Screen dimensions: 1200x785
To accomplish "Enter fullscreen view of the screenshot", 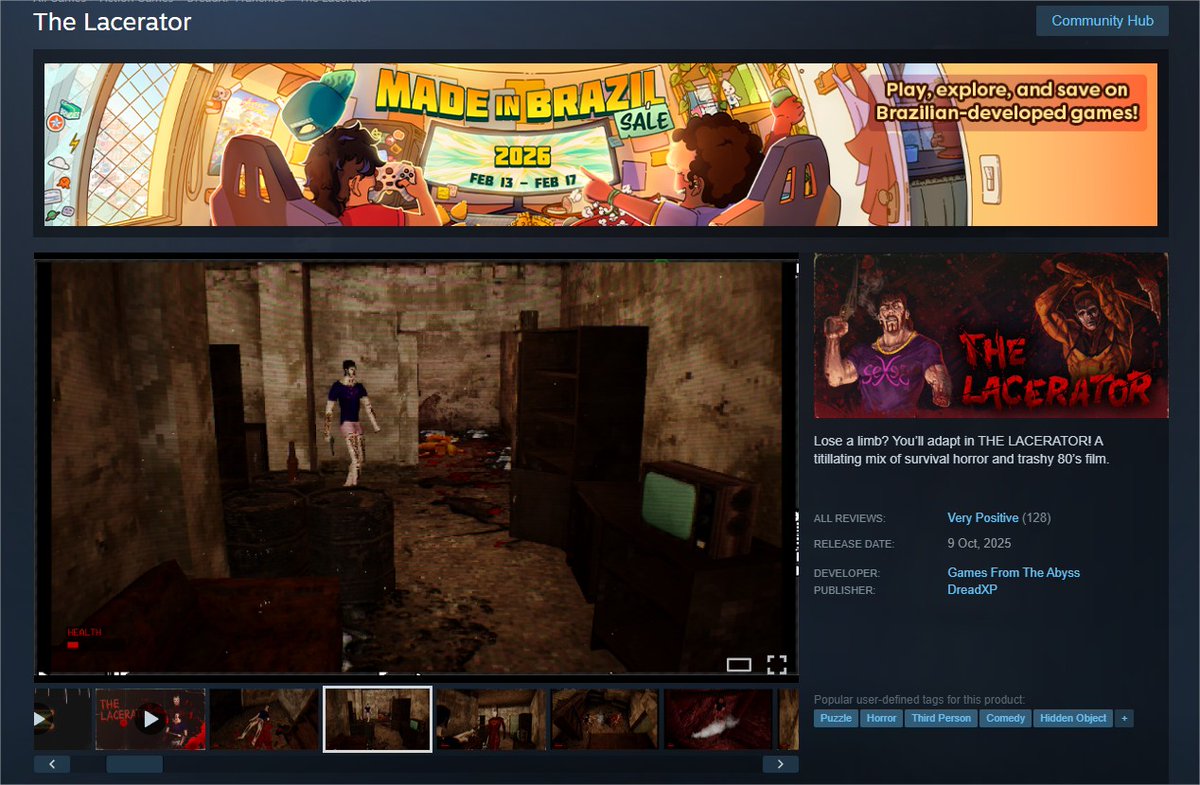I will (x=777, y=664).
